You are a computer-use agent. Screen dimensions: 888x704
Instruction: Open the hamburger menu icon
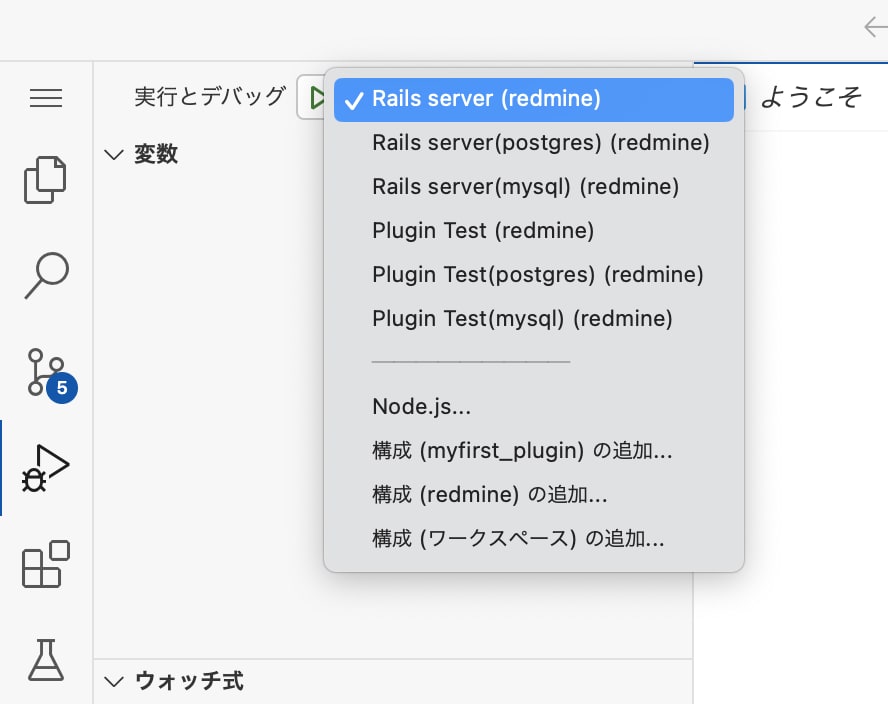pos(45,97)
